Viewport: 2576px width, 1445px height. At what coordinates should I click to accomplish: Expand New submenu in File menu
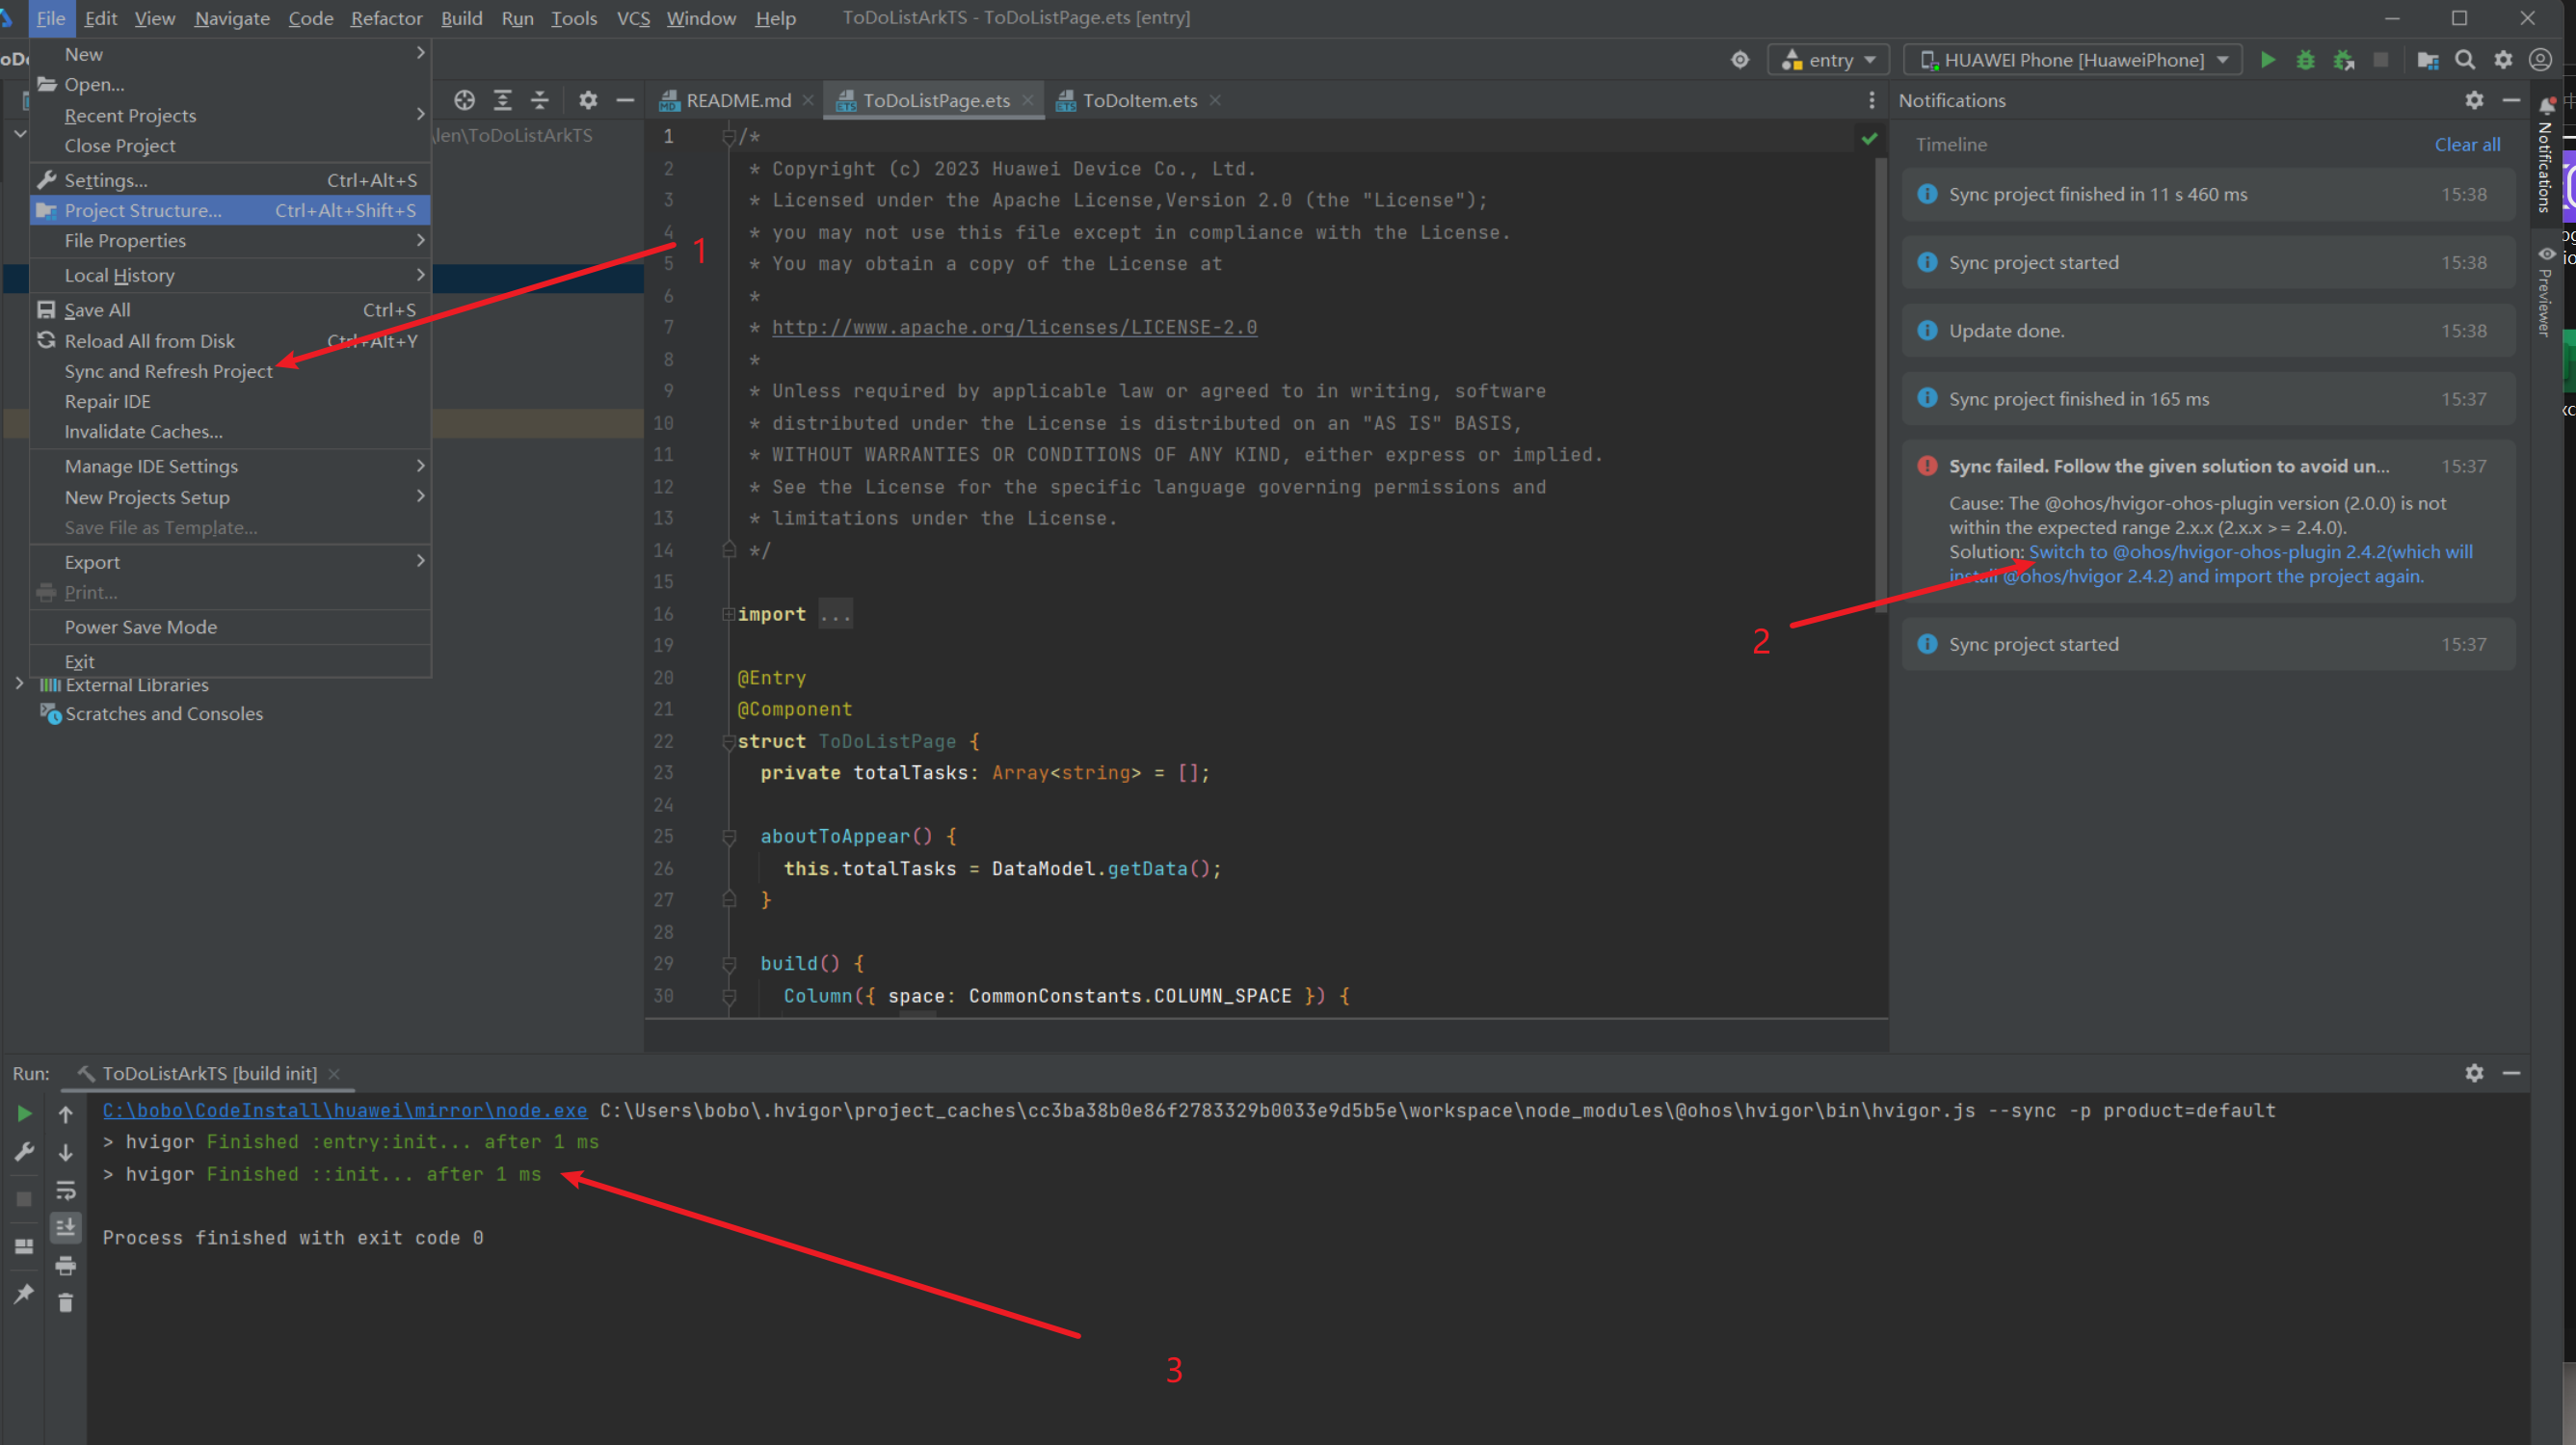(230, 54)
